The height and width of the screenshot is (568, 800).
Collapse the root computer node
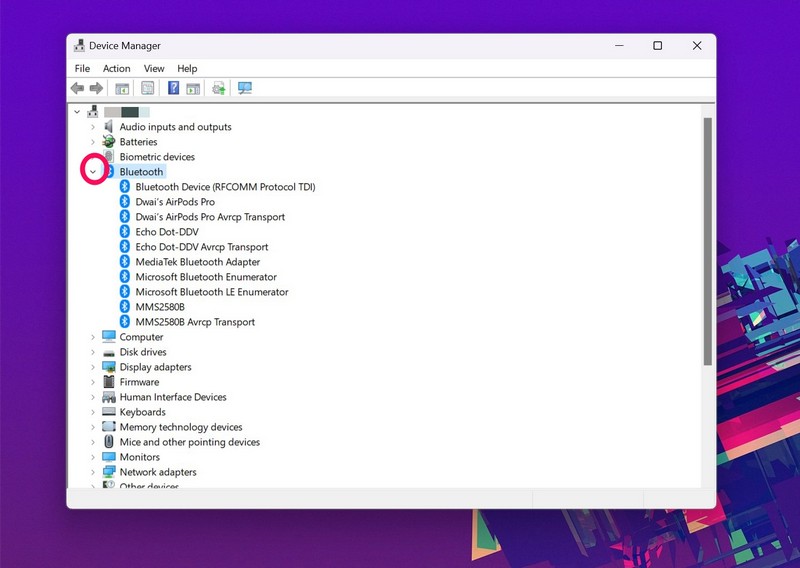click(x=77, y=112)
